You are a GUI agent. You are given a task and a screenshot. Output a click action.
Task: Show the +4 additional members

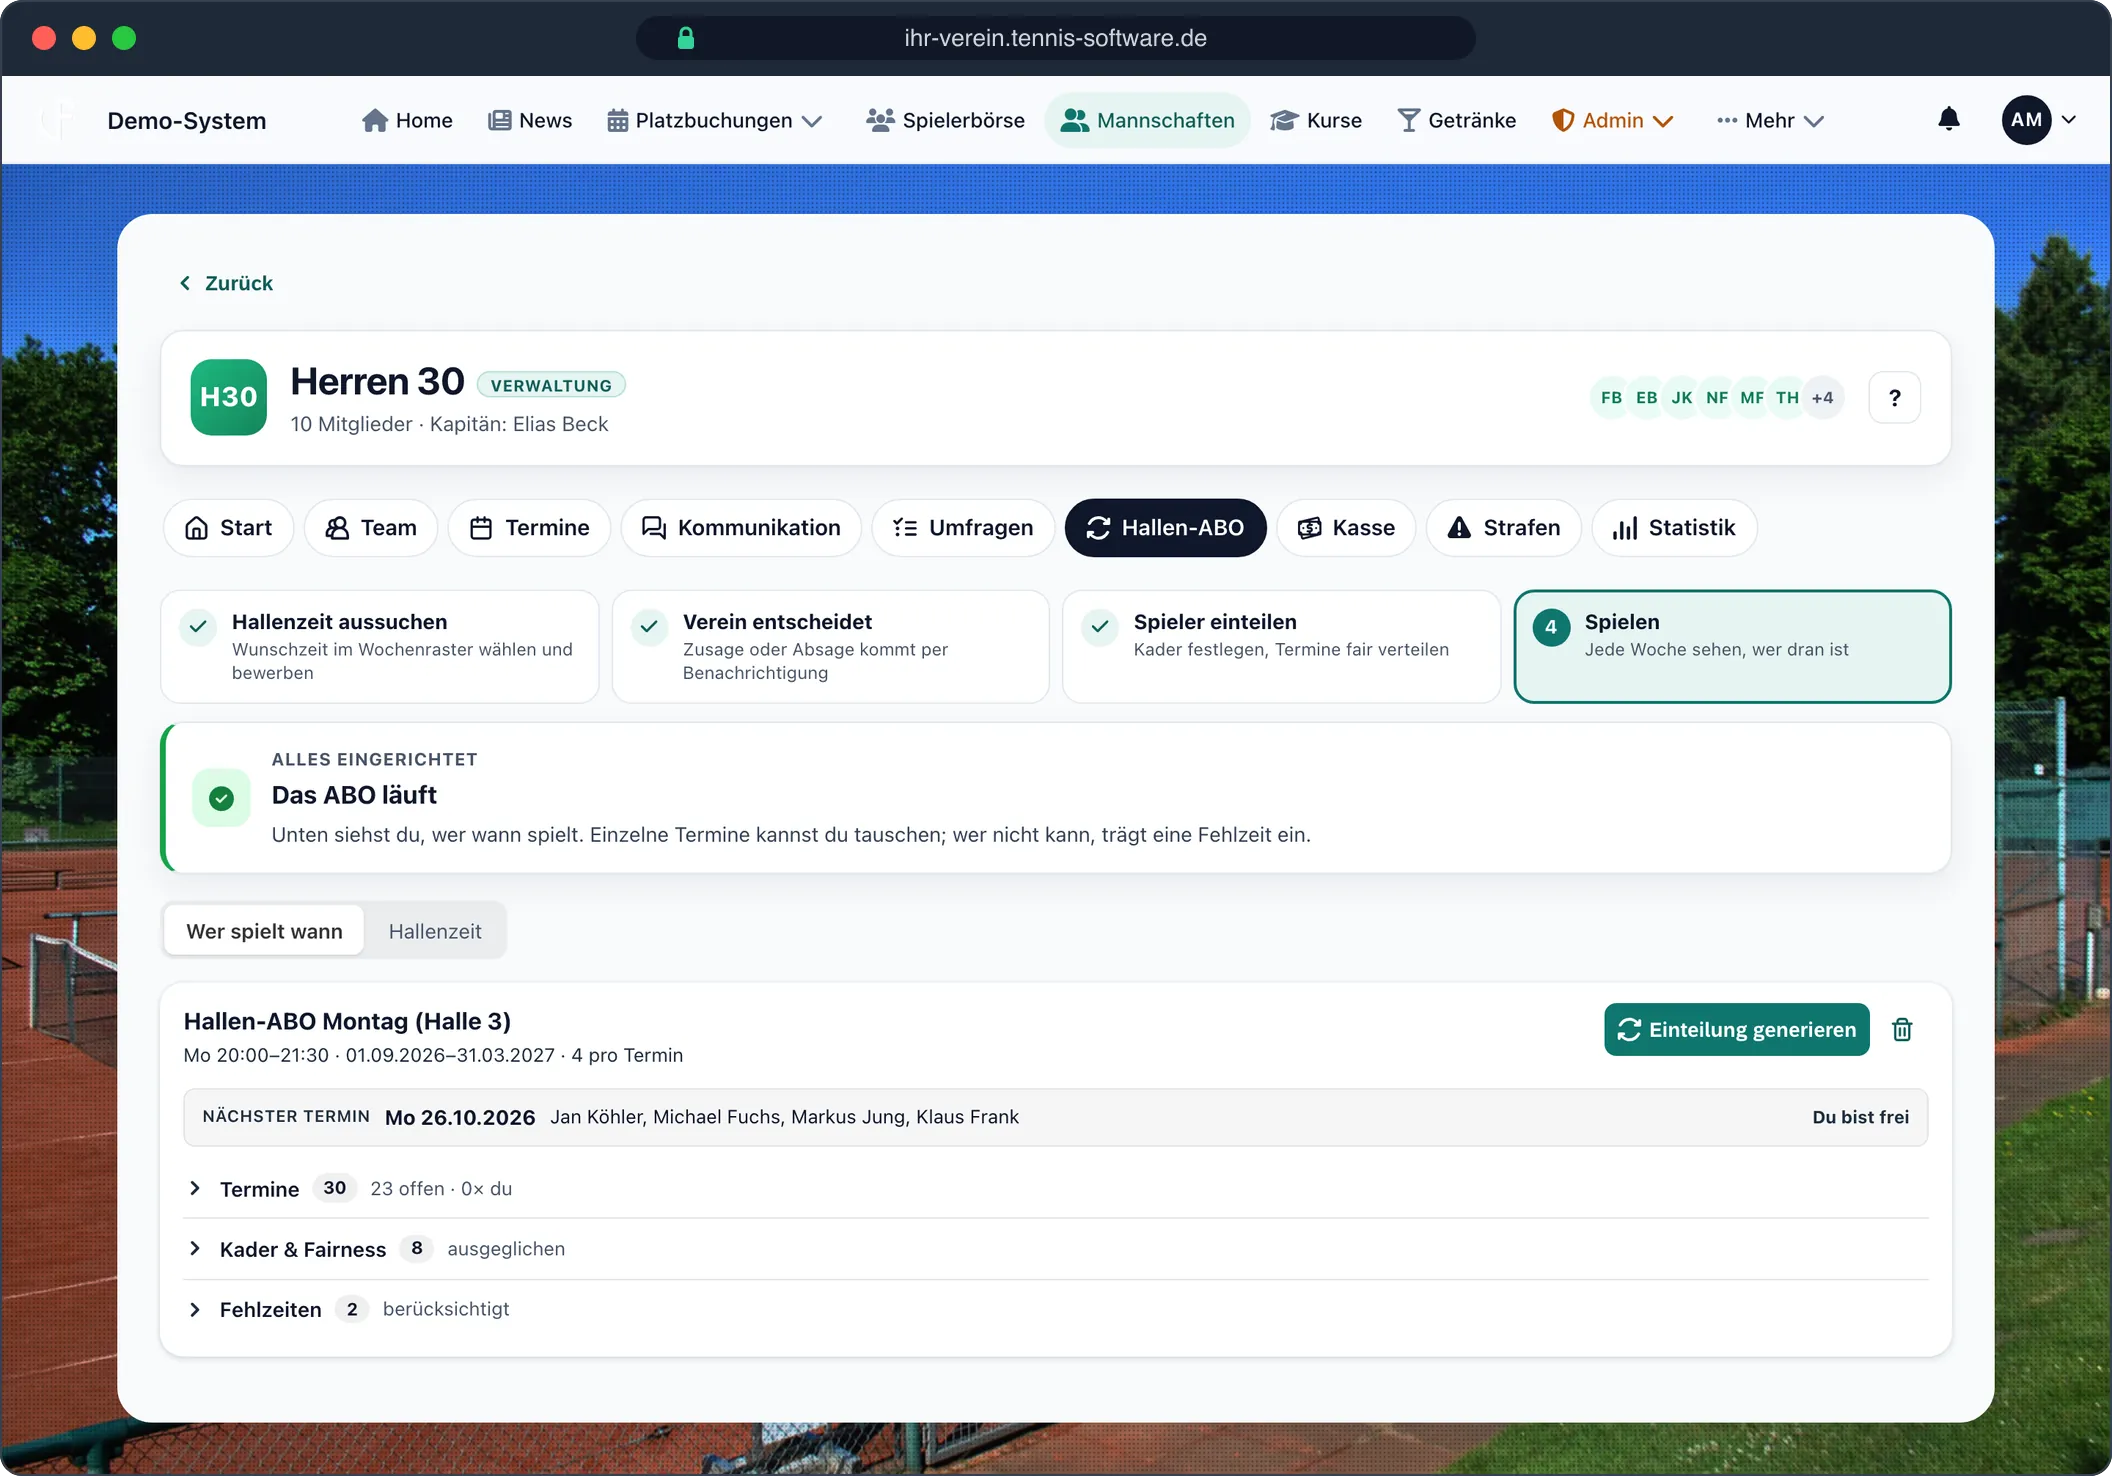pyautogui.click(x=1823, y=398)
